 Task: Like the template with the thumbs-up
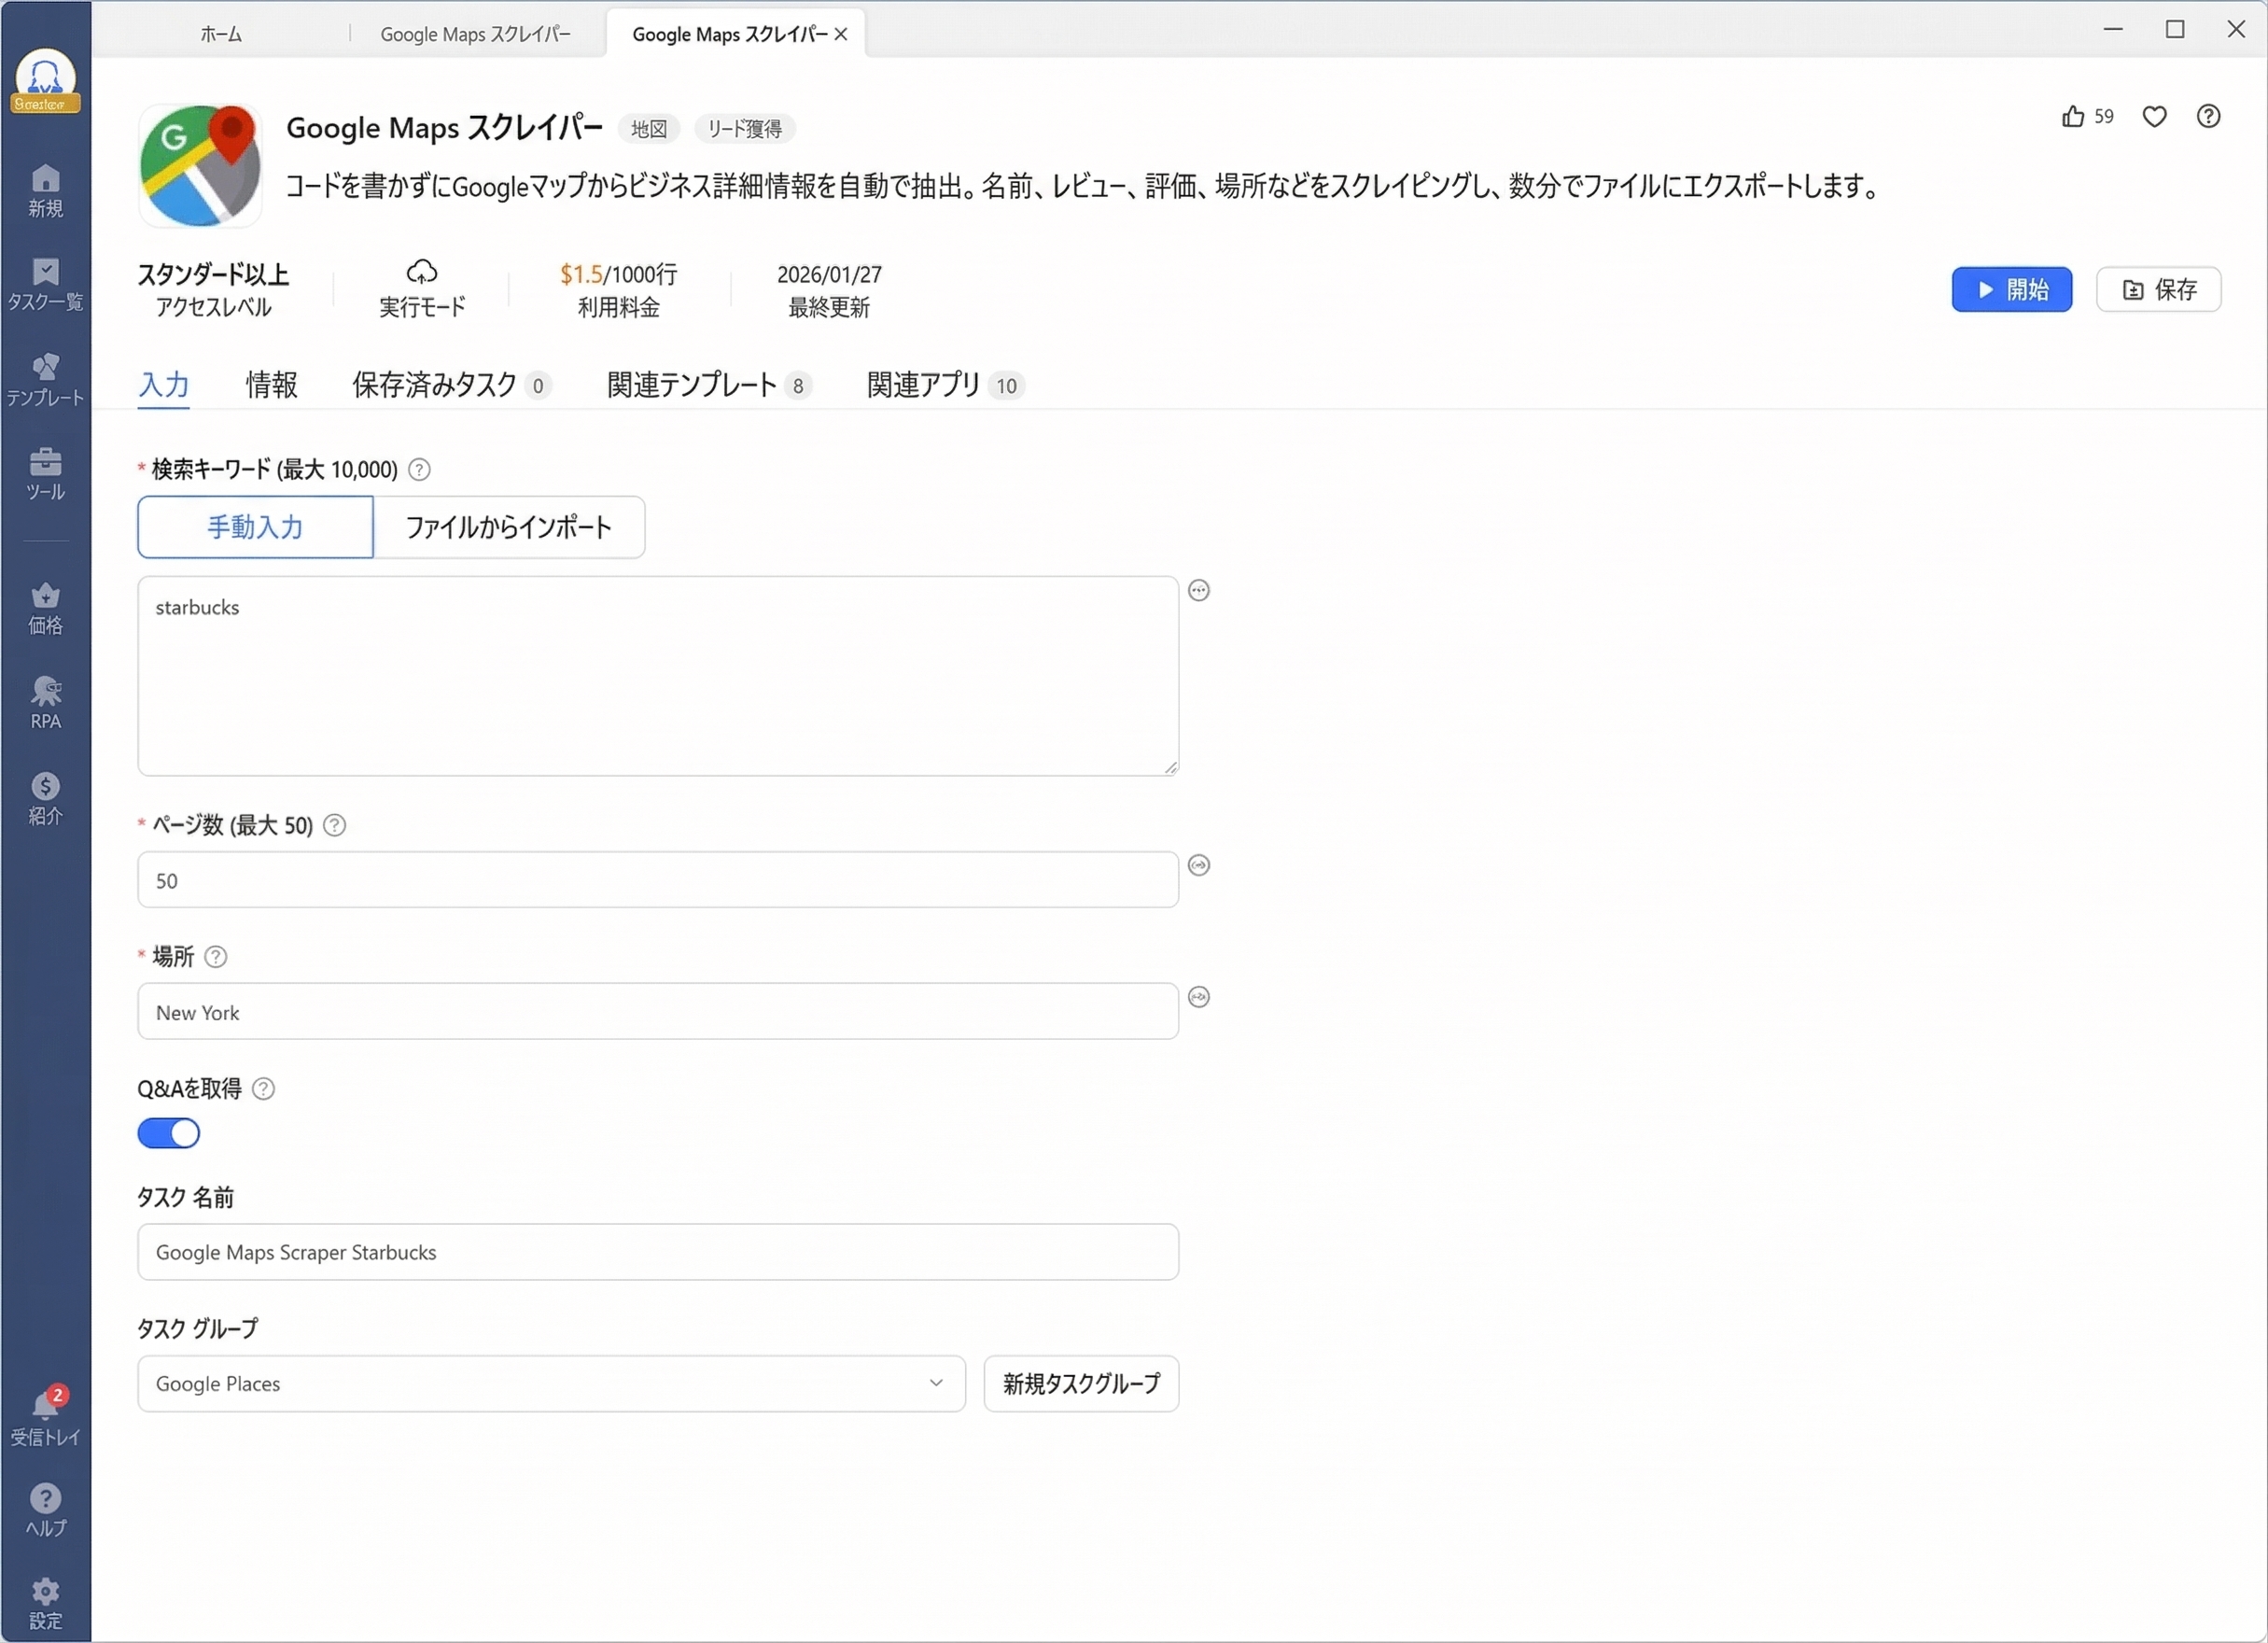point(2072,116)
